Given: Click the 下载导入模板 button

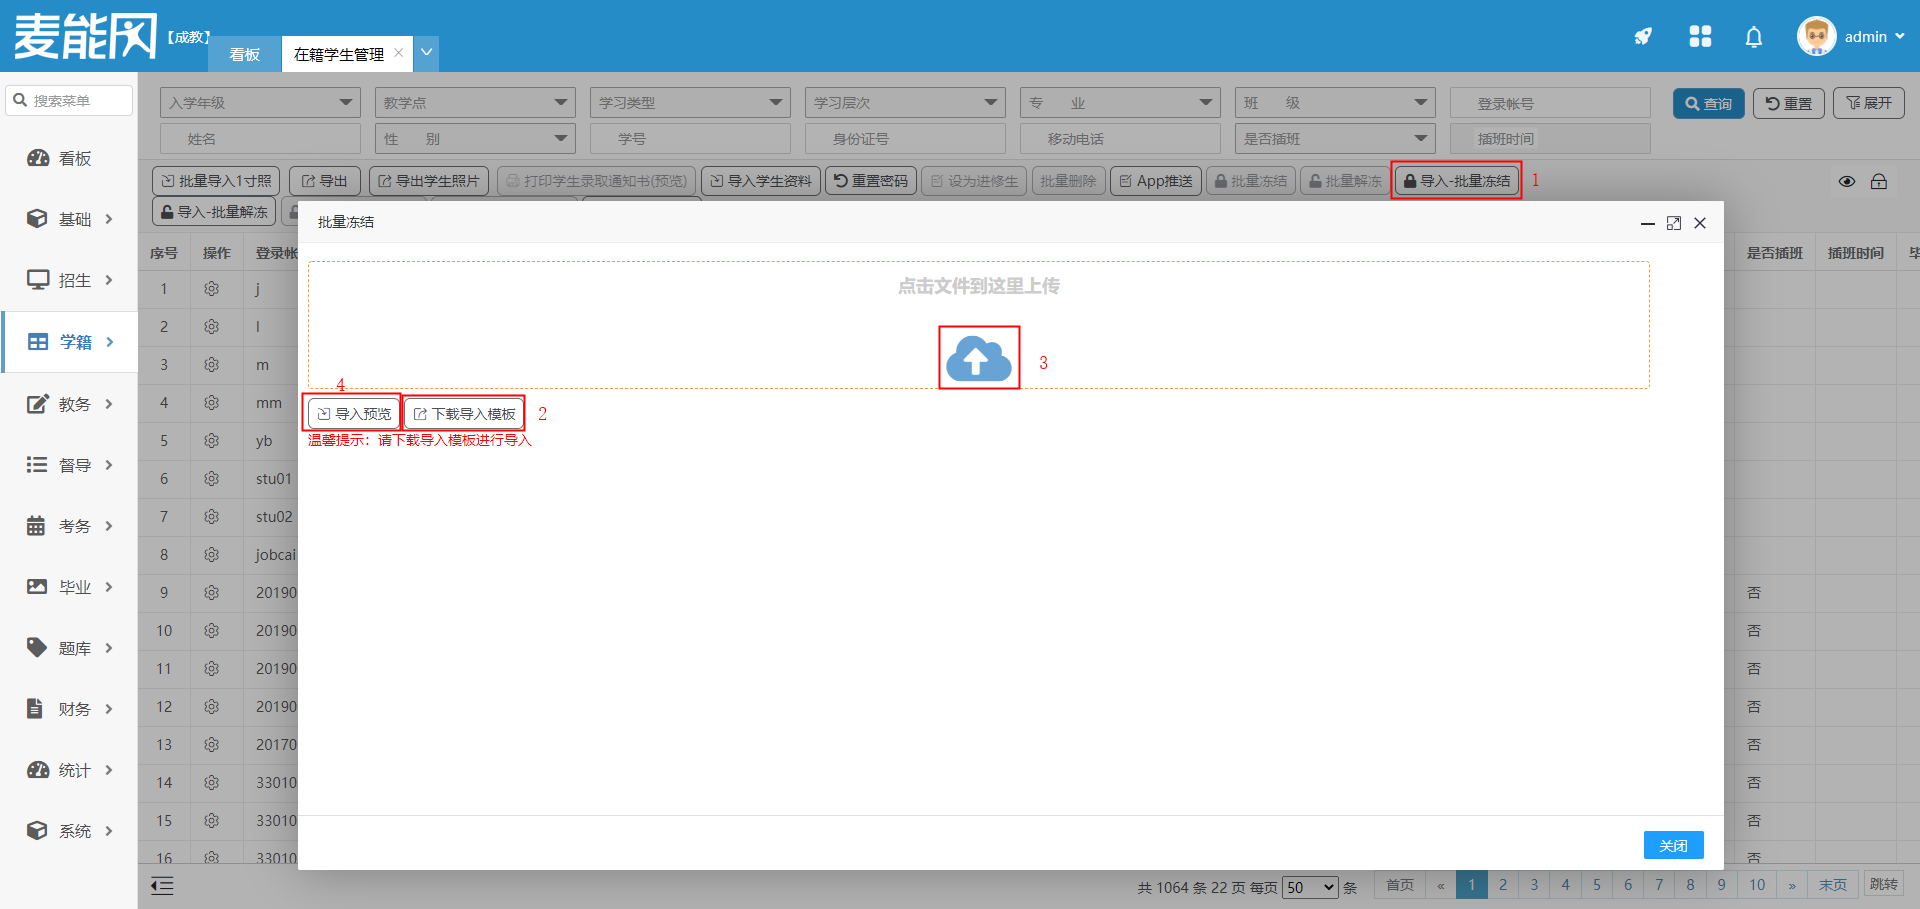Looking at the screenshot, I should 464,413.
